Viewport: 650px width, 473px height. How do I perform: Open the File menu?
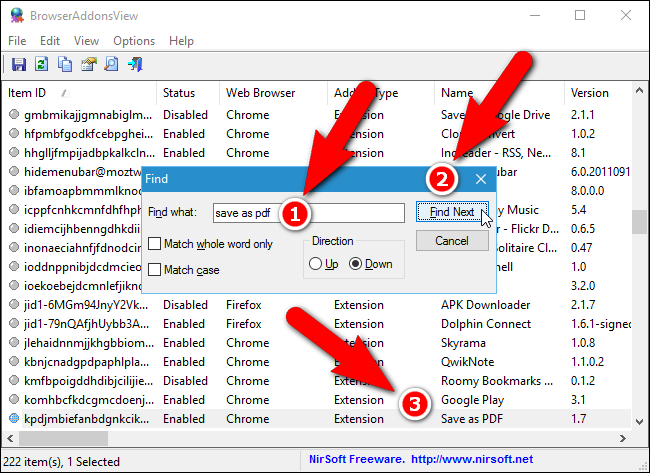17,41
